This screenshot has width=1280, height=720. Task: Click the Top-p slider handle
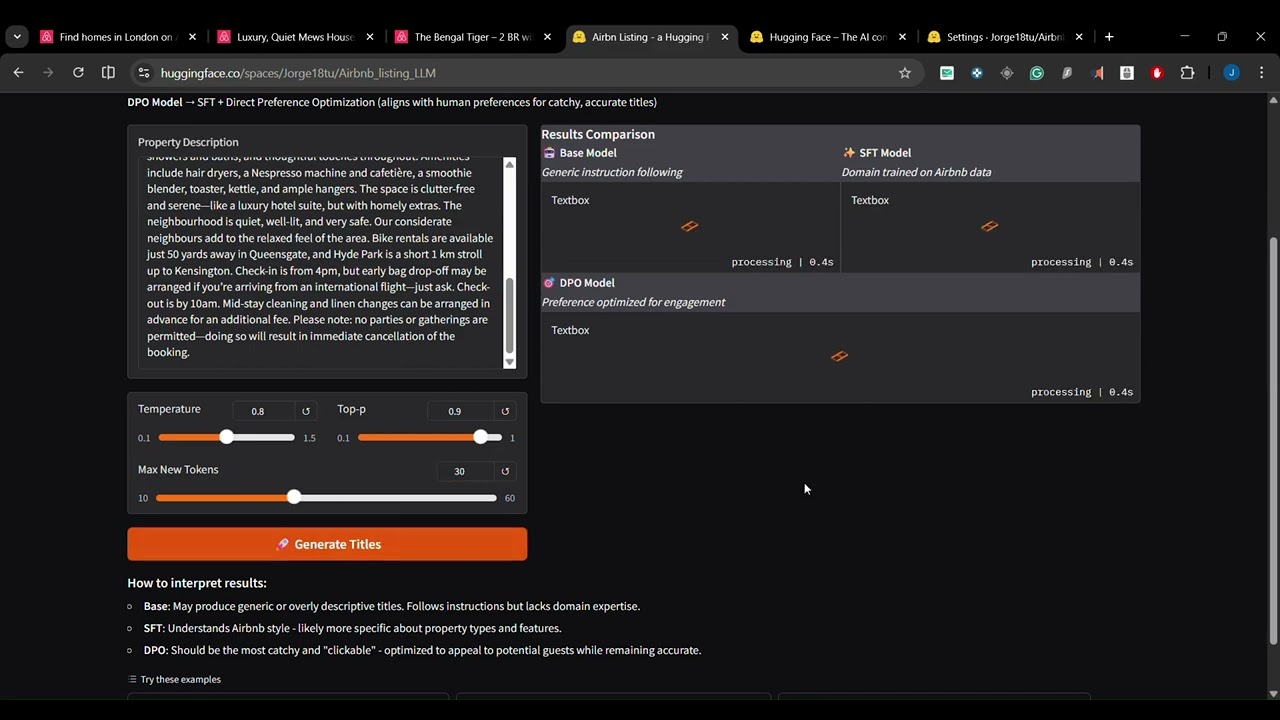[481, 437]
